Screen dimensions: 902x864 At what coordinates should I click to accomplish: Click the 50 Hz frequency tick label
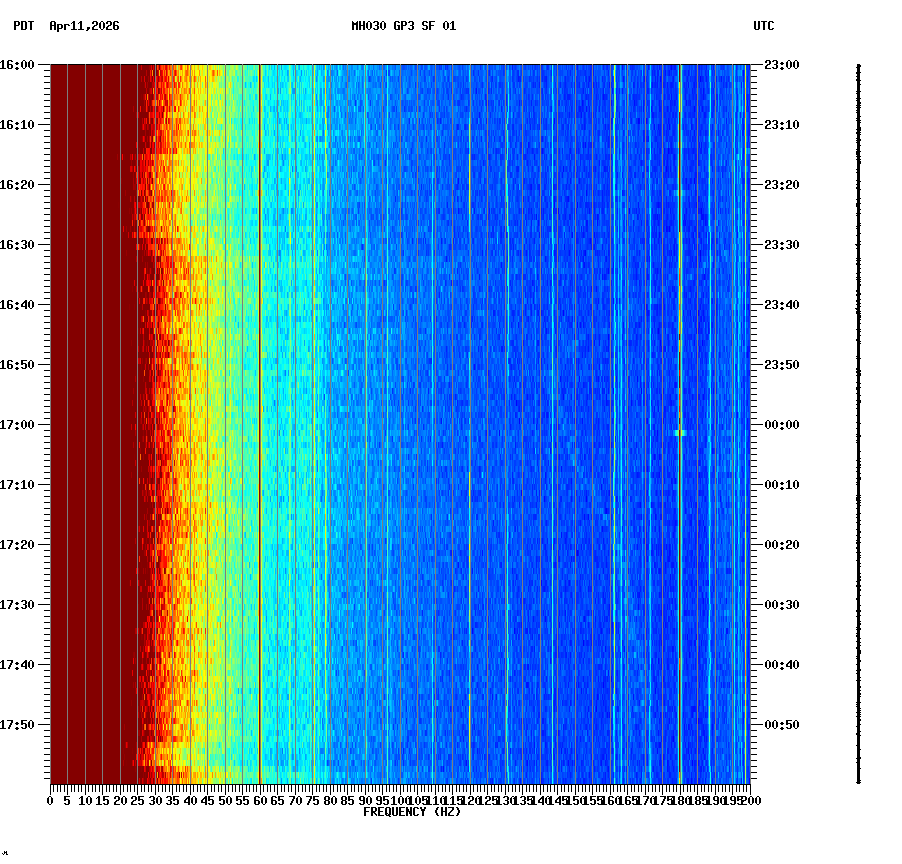(x=223, y=800)
